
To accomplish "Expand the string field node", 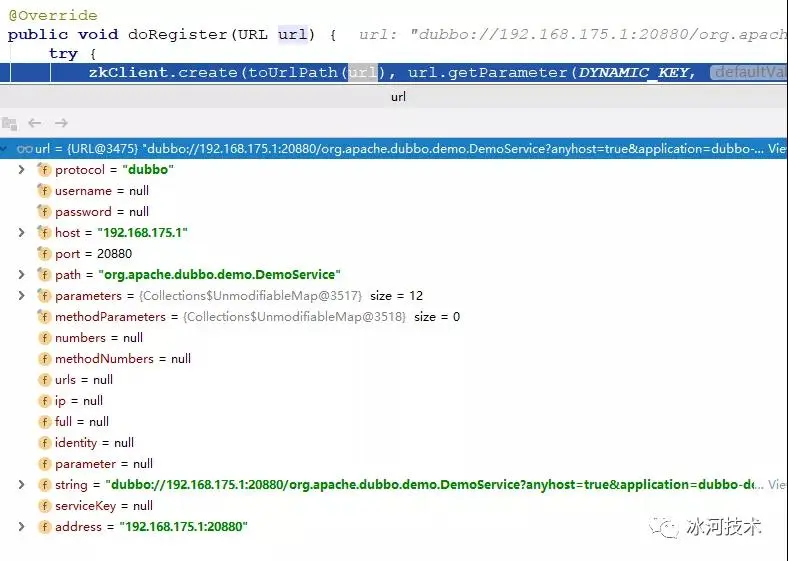I will click(x=21, y=485).
